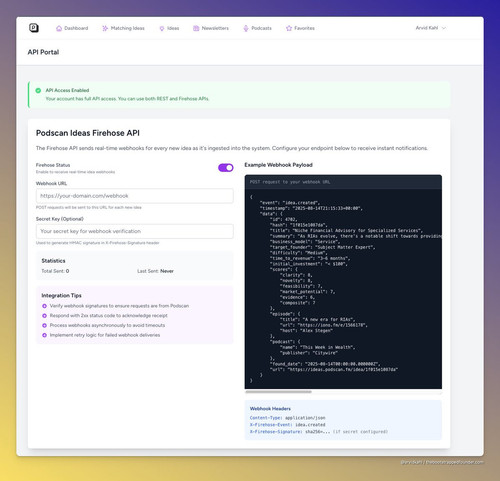Click the Firehose Status label
The image size is (500, 481).
[53, 165]
